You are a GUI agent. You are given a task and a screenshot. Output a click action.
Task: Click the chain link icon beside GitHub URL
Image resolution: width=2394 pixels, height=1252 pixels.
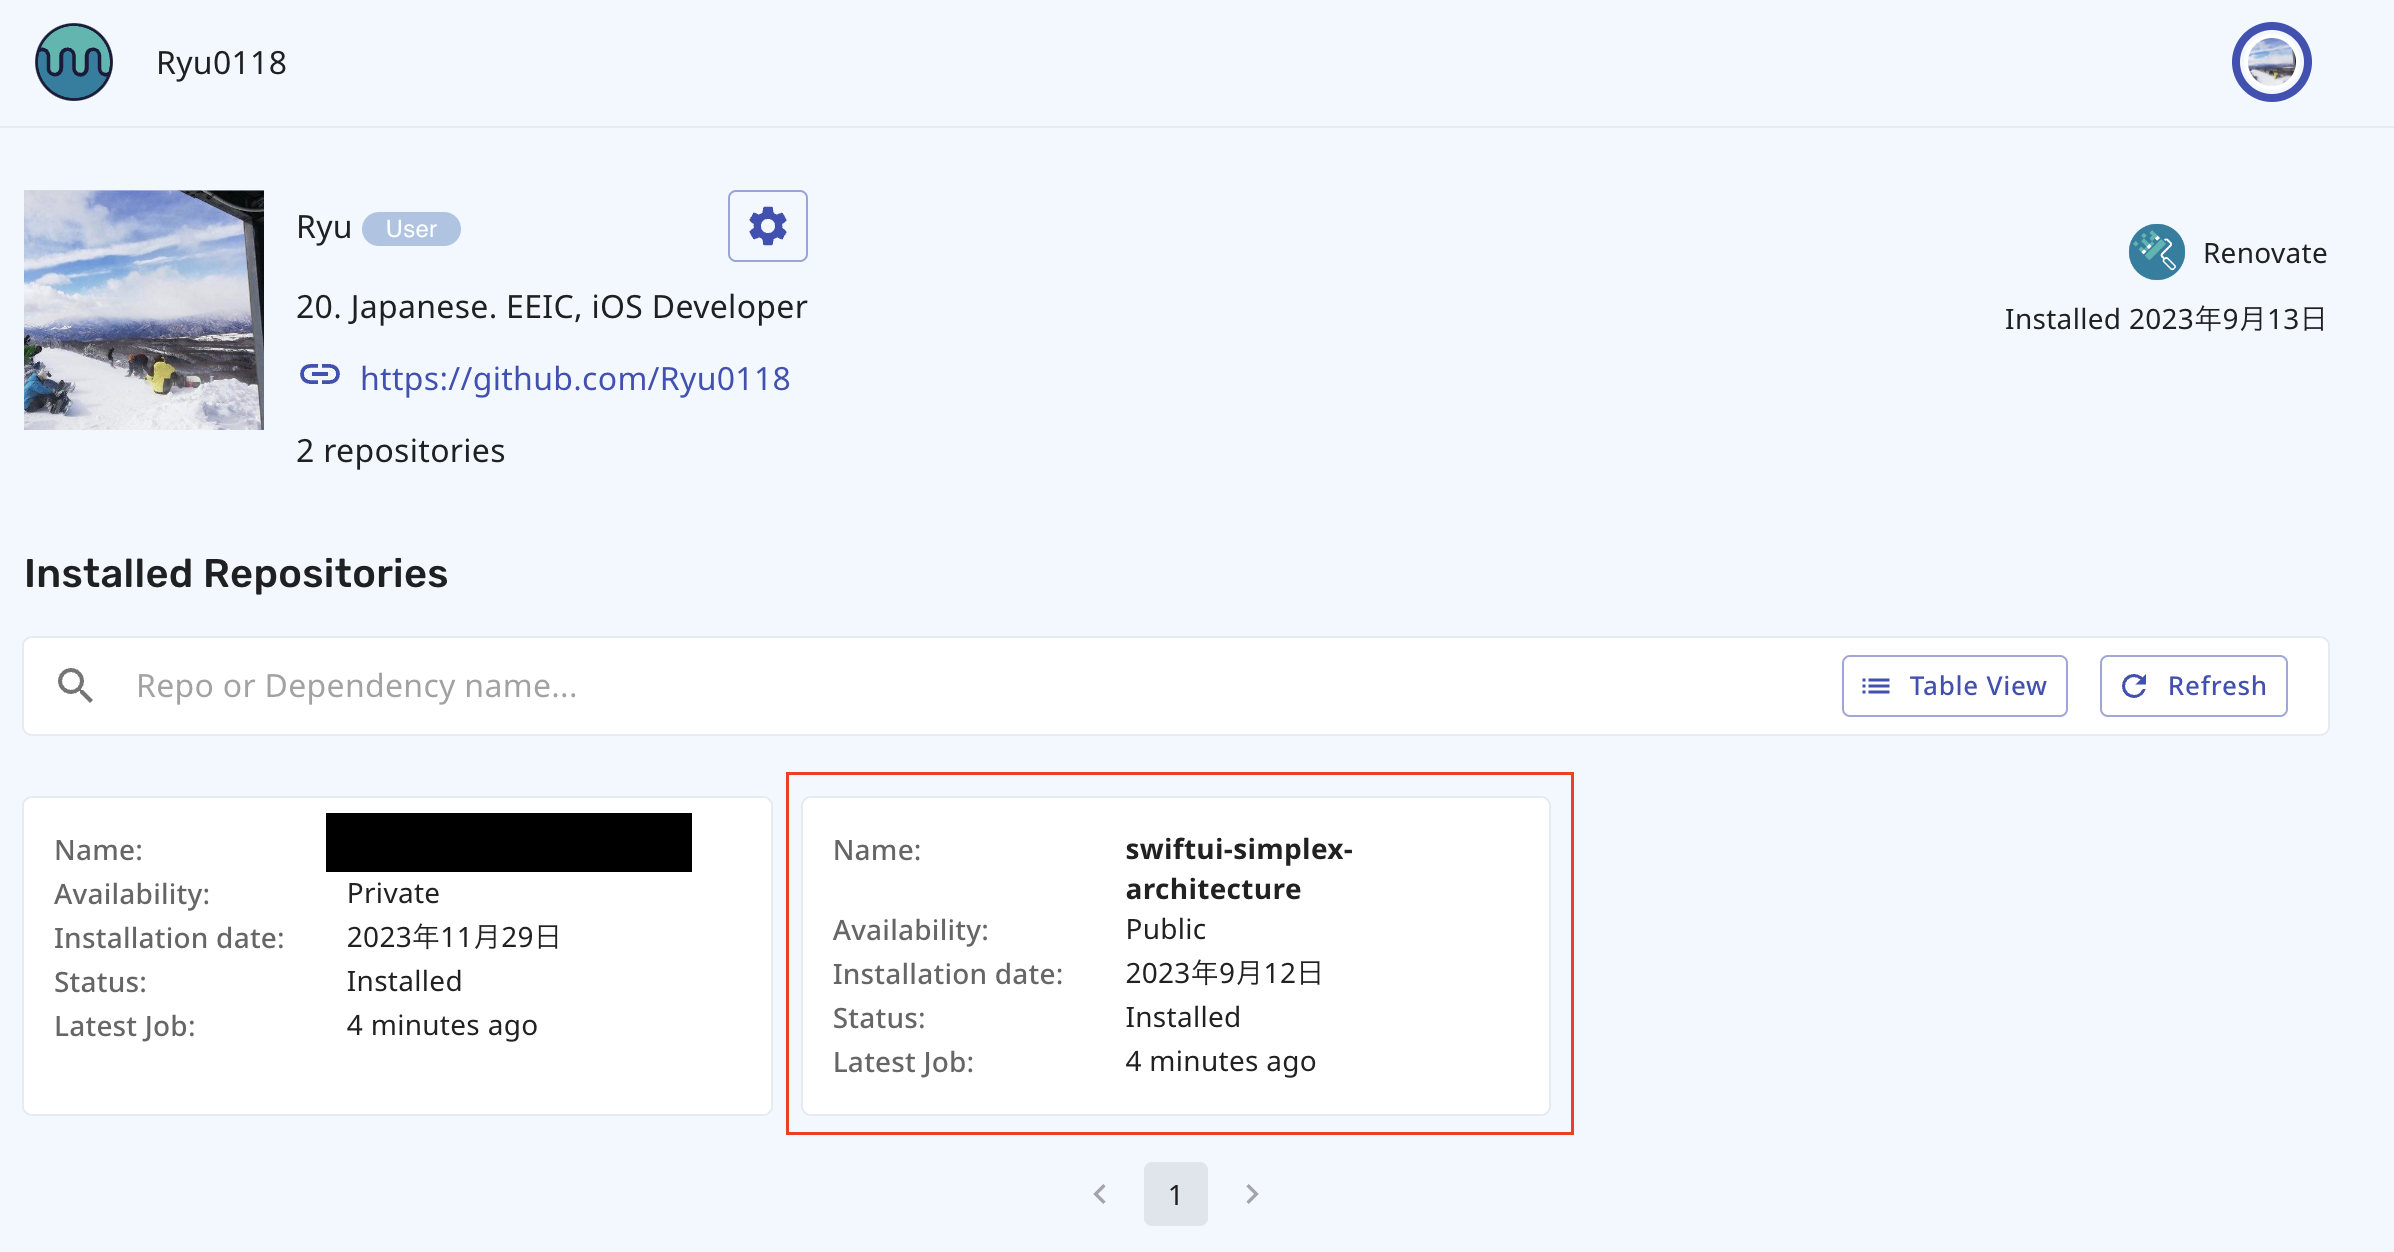pos(320,376)
